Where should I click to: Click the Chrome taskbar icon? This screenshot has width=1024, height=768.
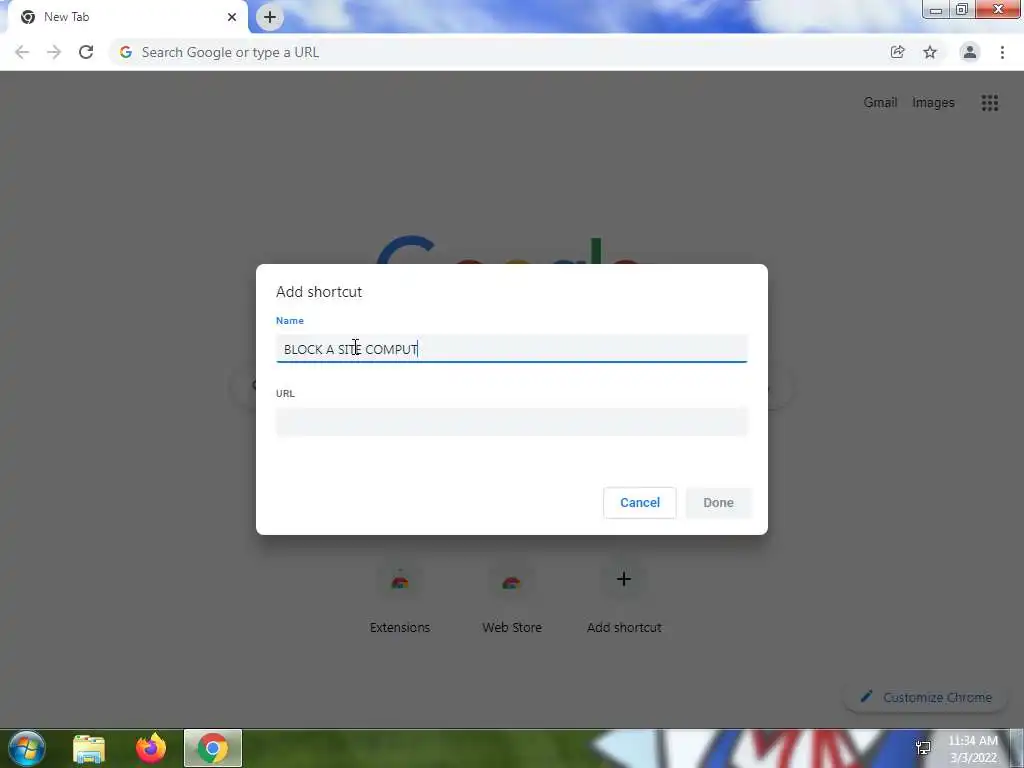[213, 748]
